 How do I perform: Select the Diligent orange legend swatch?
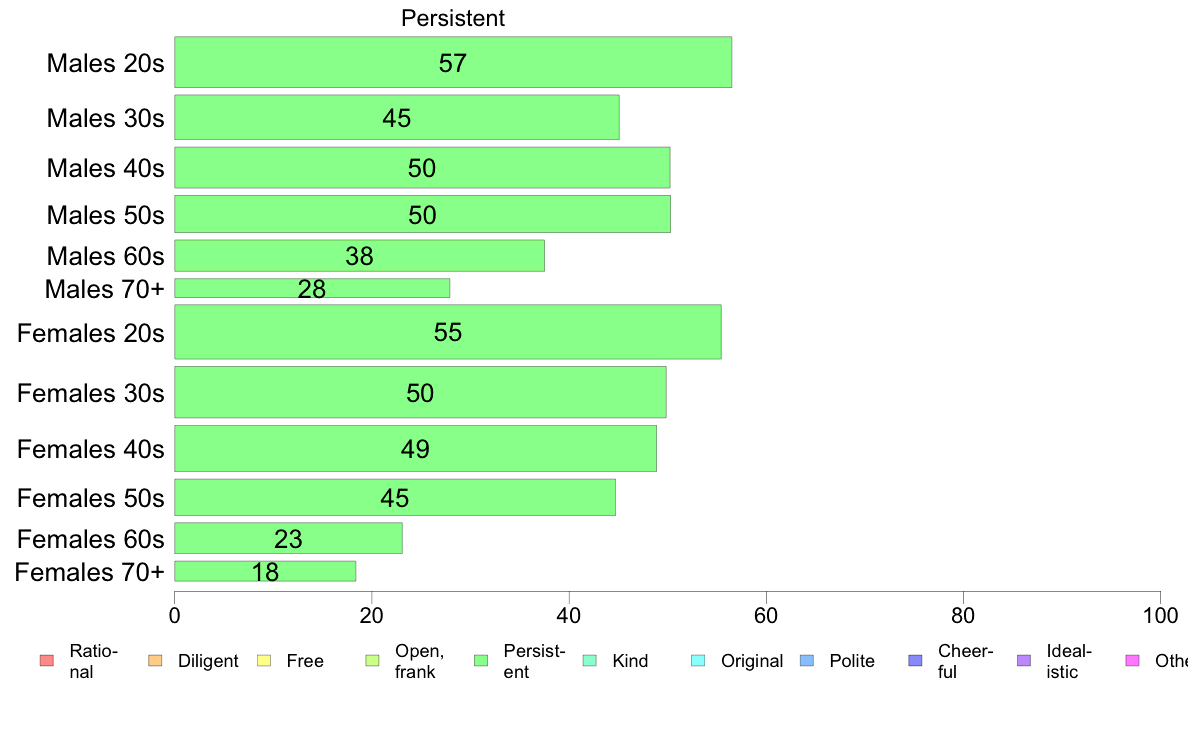pos(155,661)
